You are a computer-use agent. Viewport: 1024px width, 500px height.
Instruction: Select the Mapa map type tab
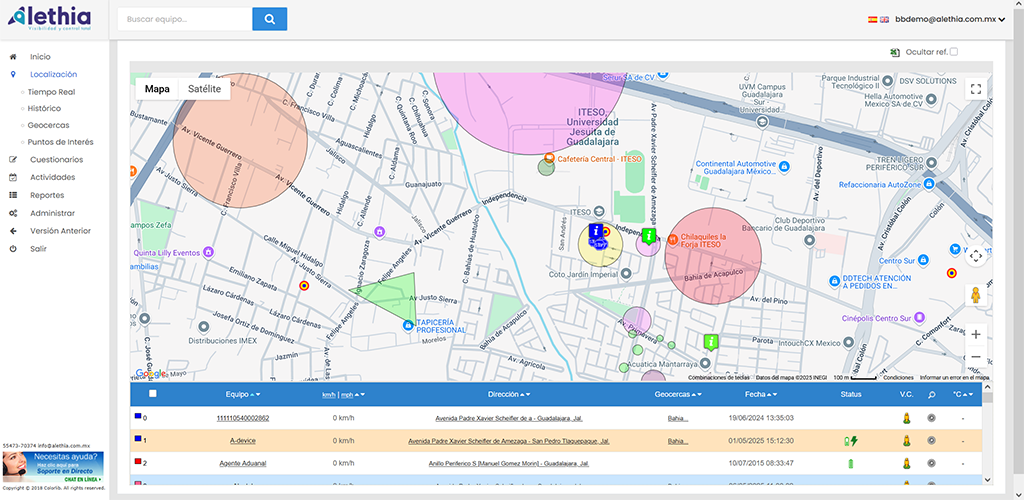click(157, 89)
